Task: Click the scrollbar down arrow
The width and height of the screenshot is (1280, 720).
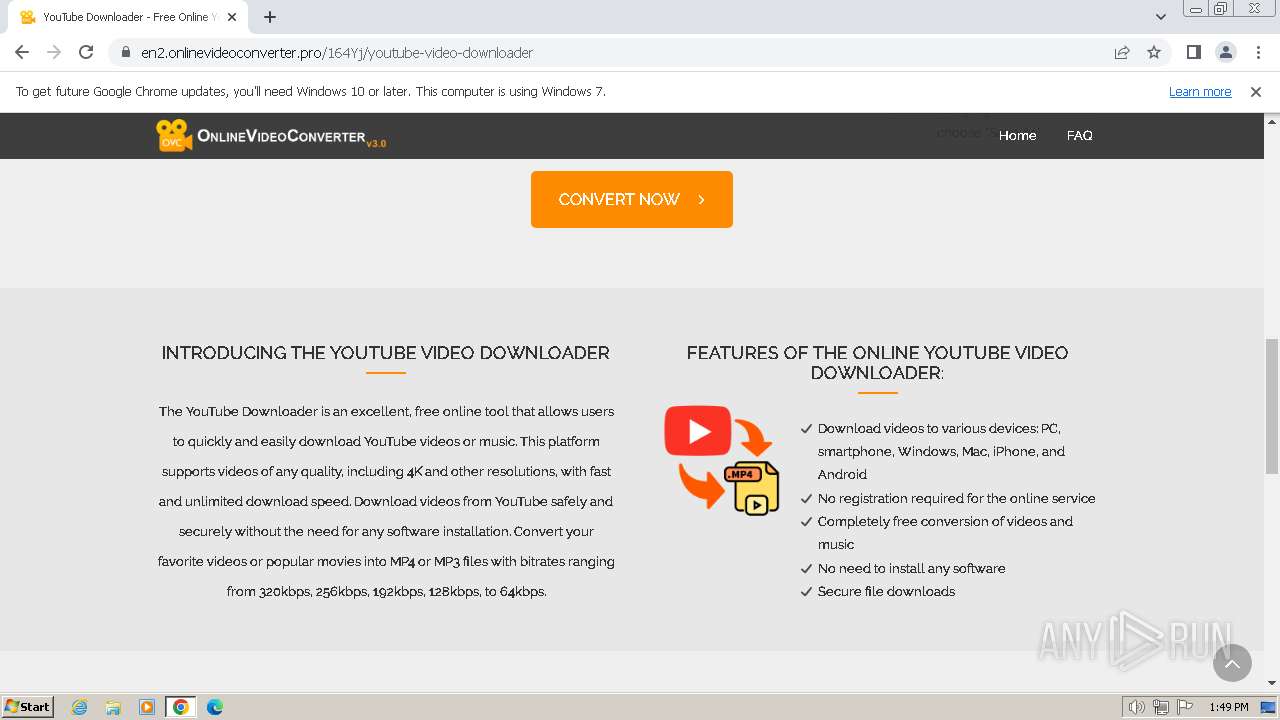Action: (x=1271, y=683)
